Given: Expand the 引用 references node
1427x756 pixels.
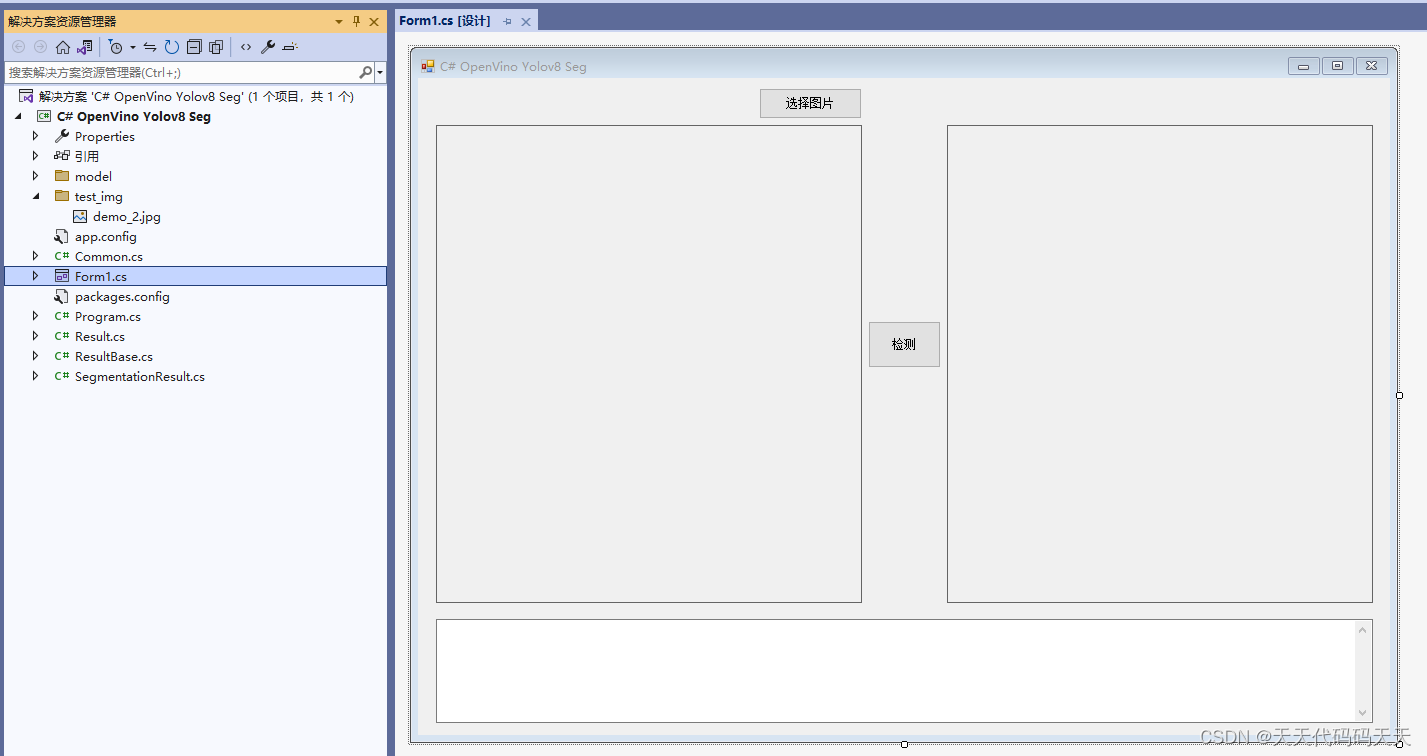Looking at the screenshot, I should click(x=36, y=156).
